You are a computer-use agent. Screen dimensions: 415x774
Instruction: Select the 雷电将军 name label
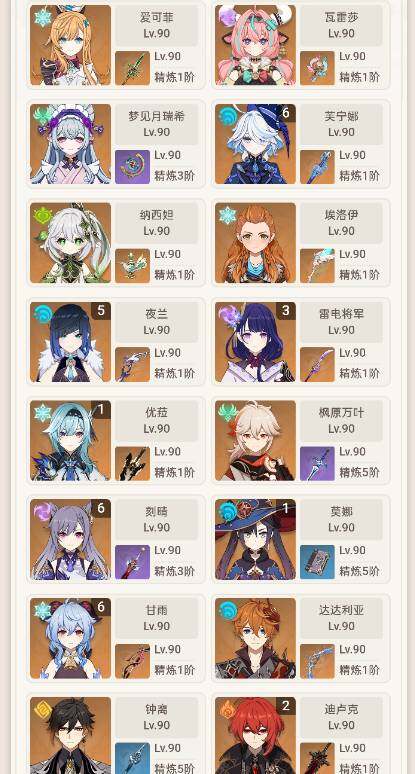pyautogui.click(x=341, y=313)
